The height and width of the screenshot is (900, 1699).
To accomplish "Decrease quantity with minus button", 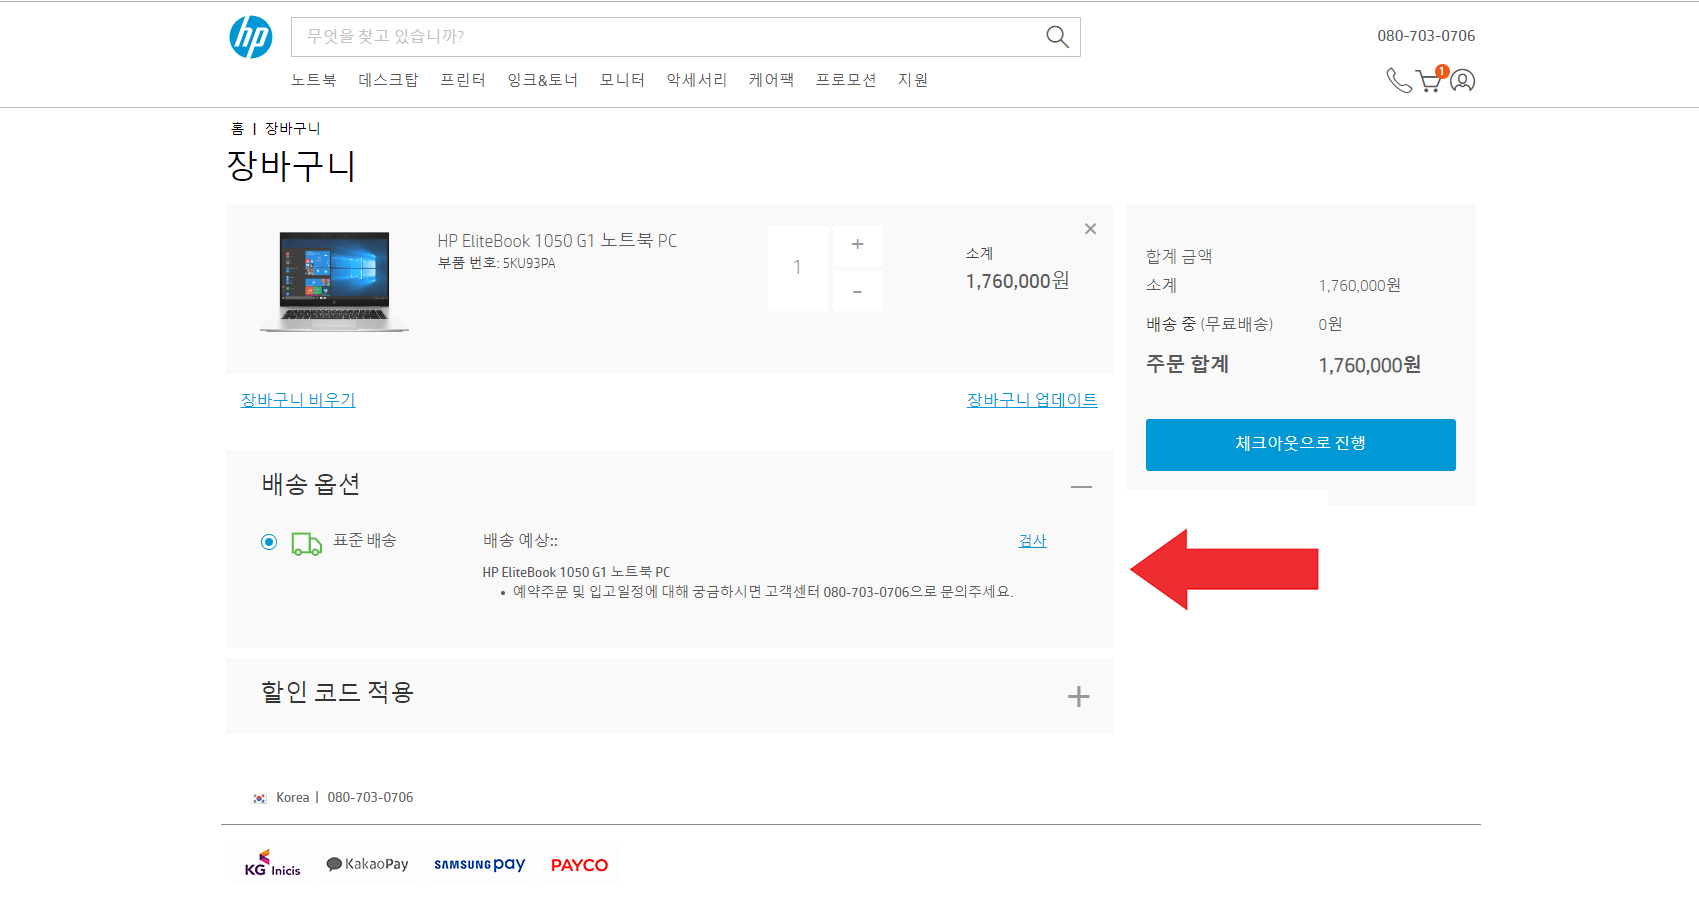I will pyautogui.click(x=857, y=291).
